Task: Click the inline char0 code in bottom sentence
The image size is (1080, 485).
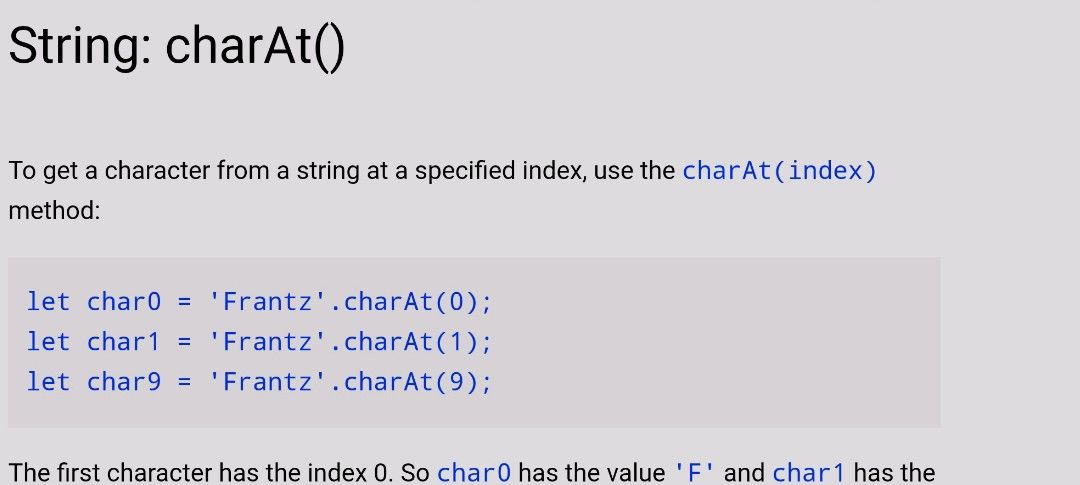Action: point(475,473)
